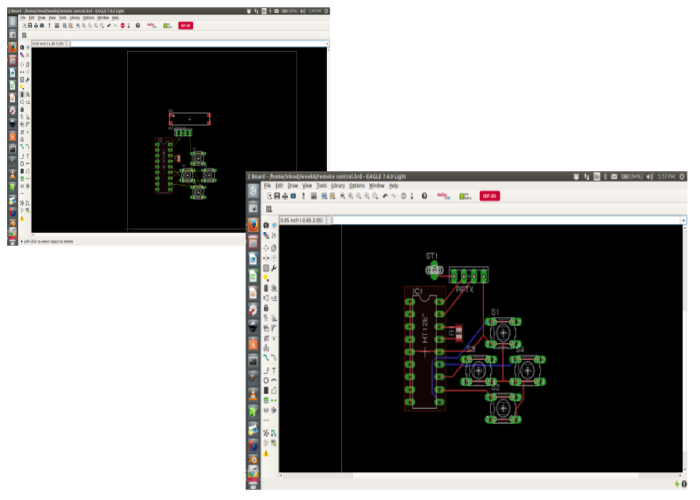This screenshot has height=500, width=700.
Task: Click Print icon in front window toolbar
Action: pos(285,196)
